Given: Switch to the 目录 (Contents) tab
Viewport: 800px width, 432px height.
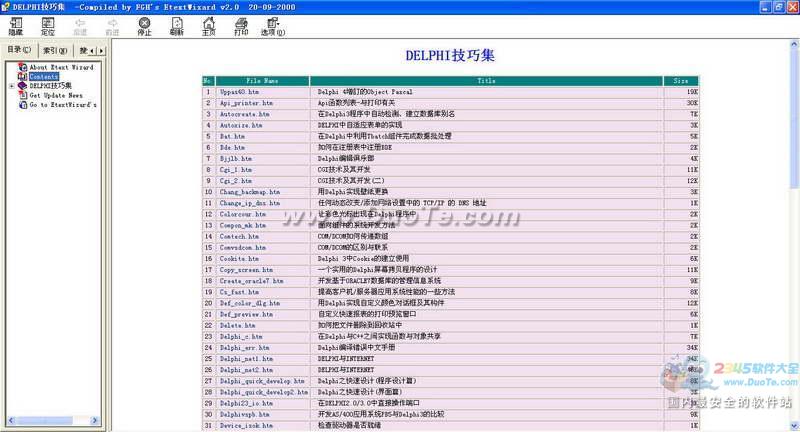Looking at the screenshot, I should [x=19, y=49].
